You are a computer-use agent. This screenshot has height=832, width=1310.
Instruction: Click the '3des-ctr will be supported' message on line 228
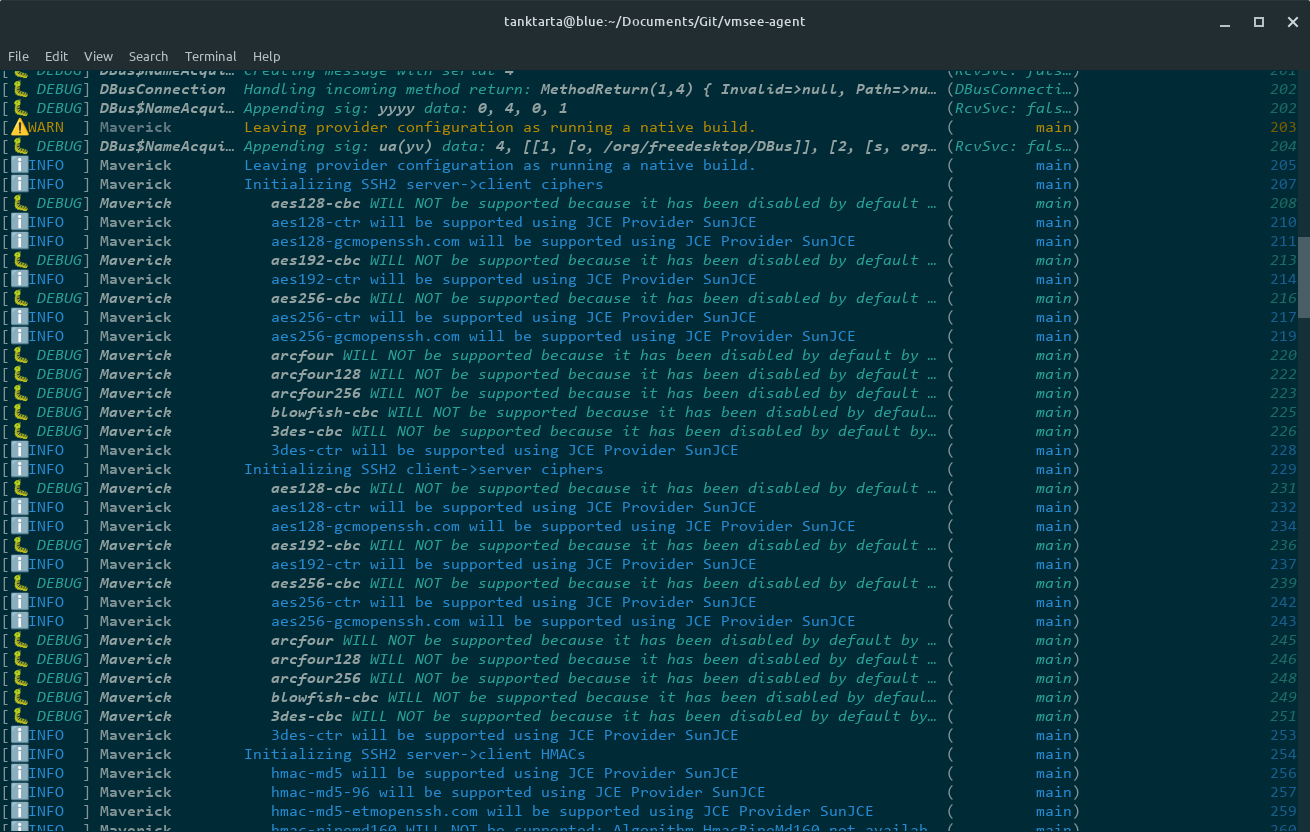pyautogui.click(x=505, y=450)
